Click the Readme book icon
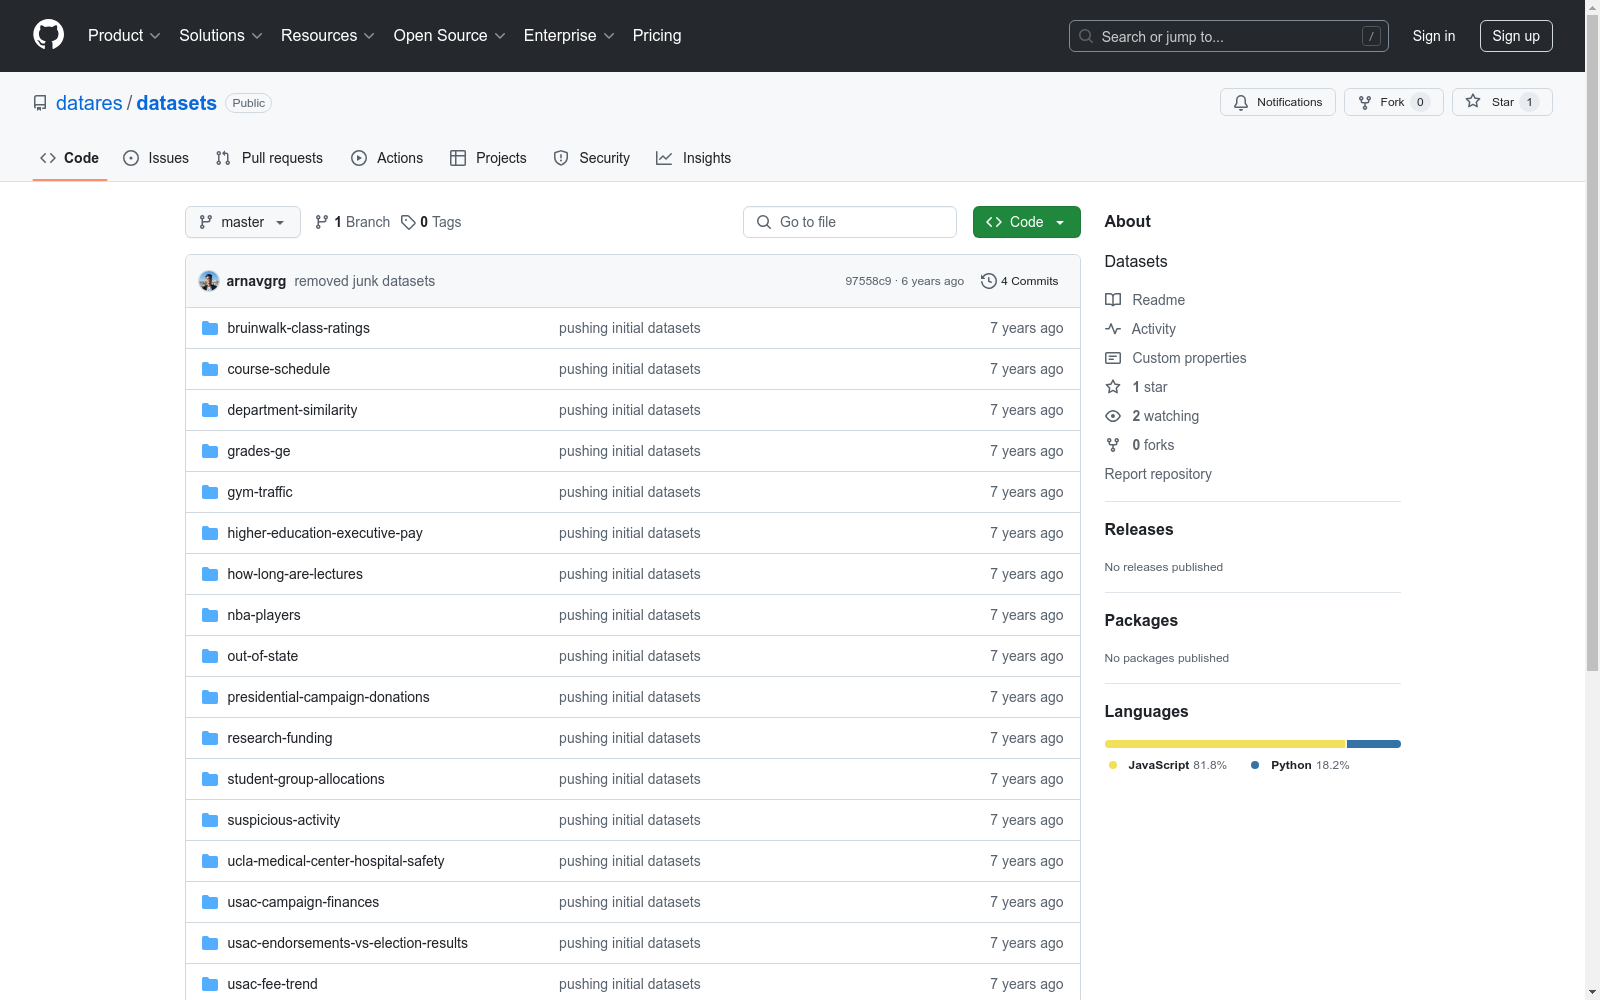1600x1000 pixels. click(x=1113, y=300)
